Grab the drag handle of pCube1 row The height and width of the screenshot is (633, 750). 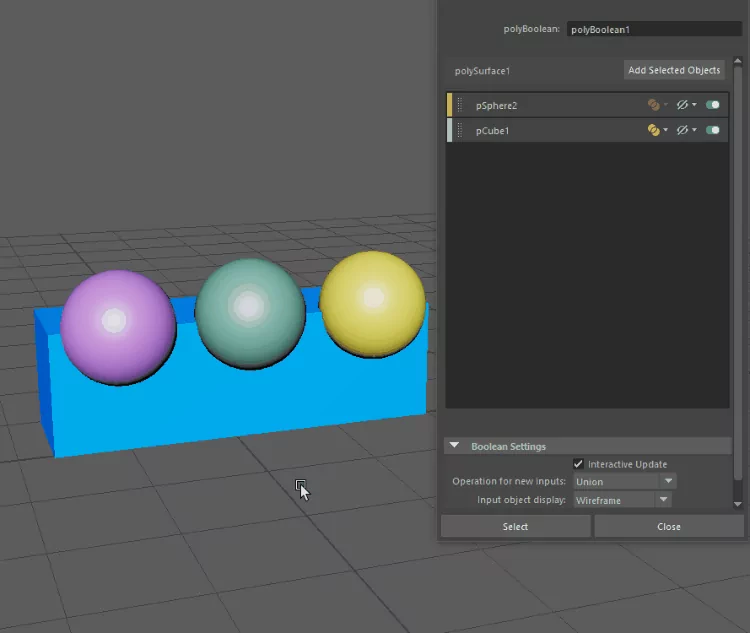pyautogui.click(x=460, y=130)
